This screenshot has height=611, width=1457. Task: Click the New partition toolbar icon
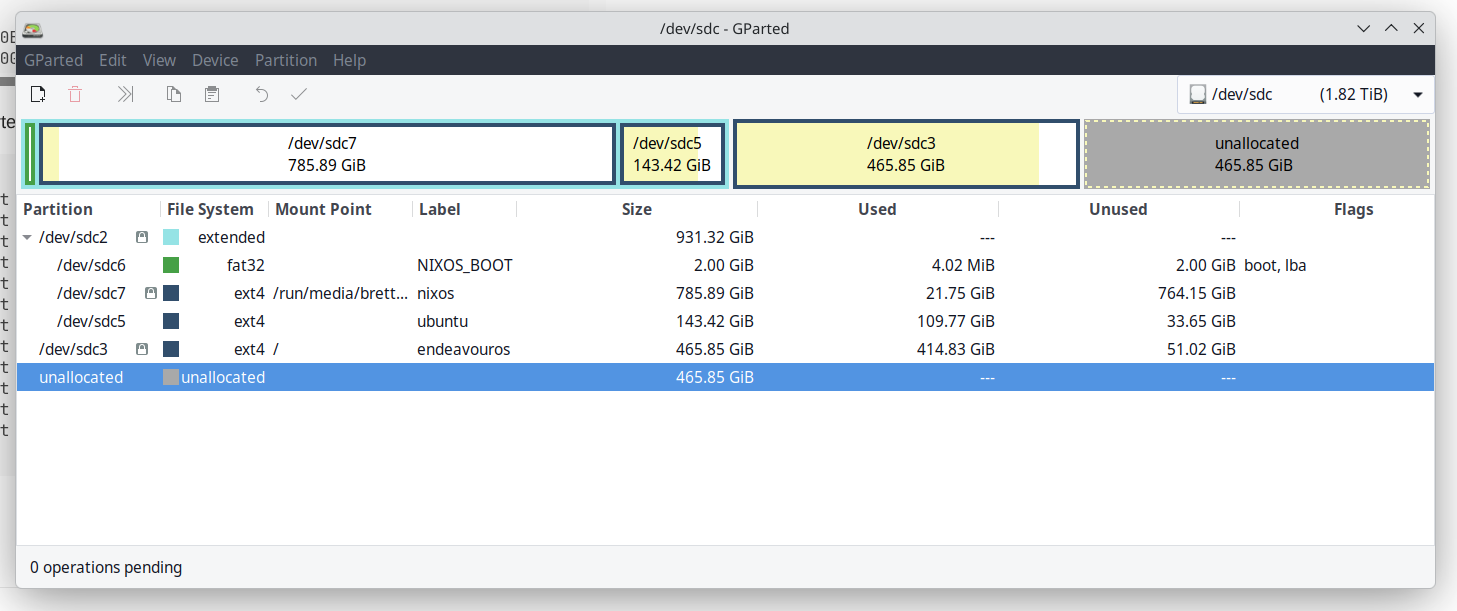tap(38, 94)
